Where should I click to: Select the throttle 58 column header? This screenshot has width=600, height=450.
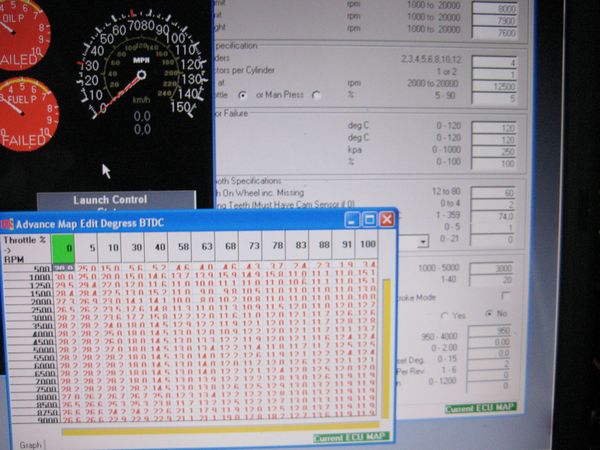pos(180,246)
